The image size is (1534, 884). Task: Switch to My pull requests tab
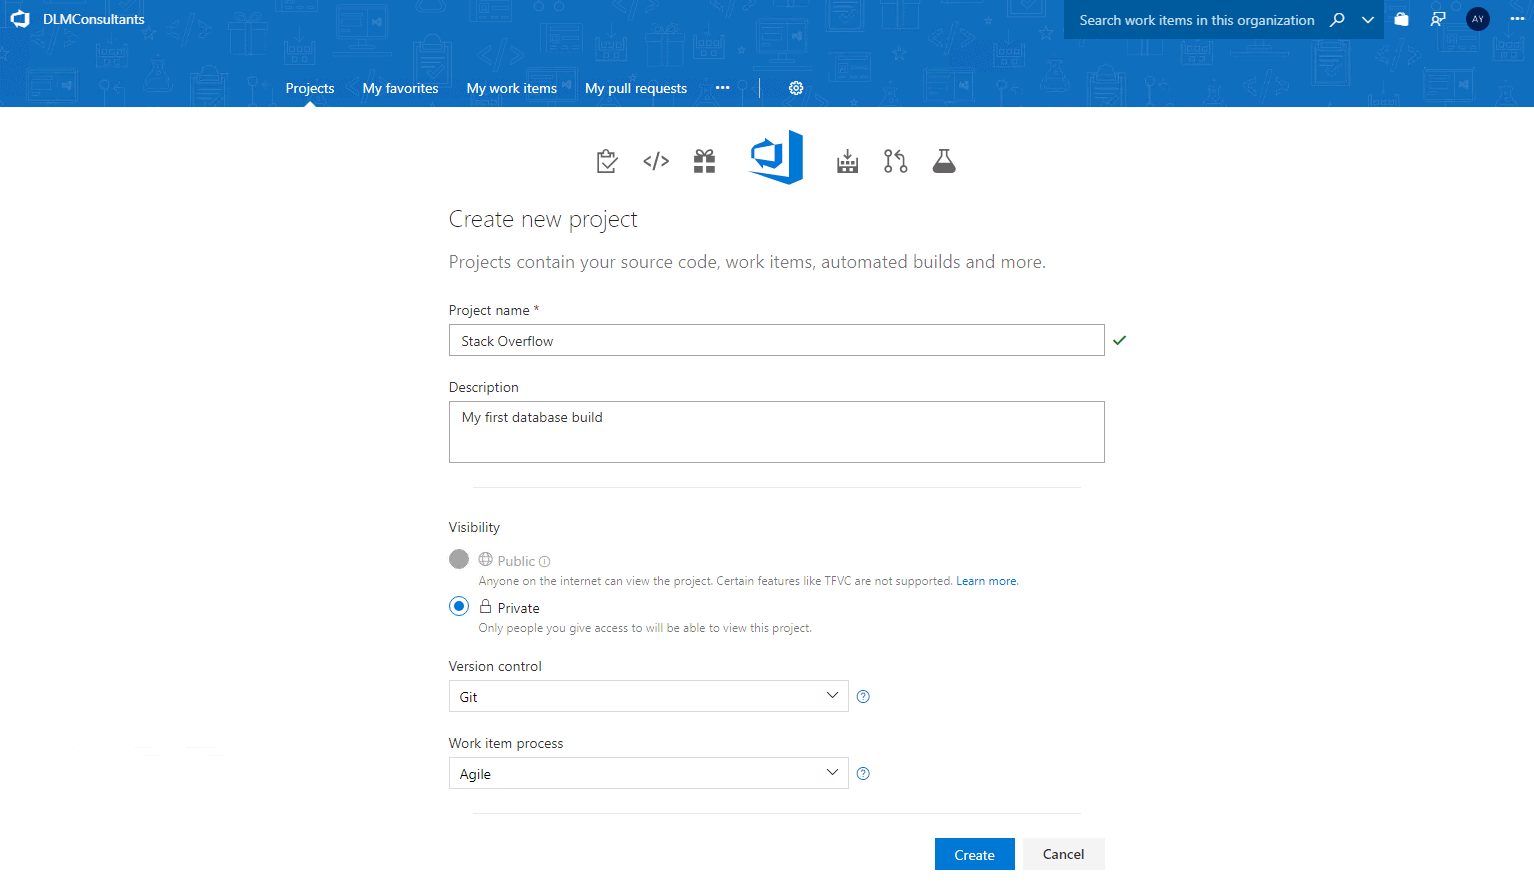(636, 88)
